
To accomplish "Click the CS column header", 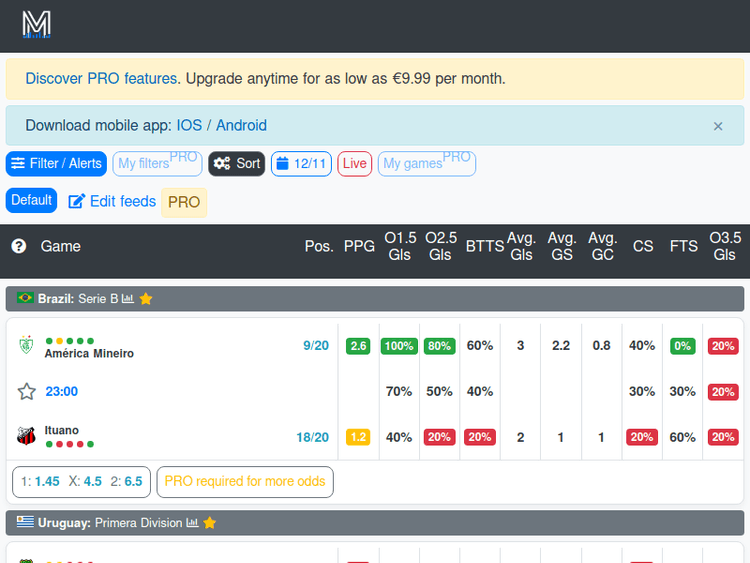I will click(x=643, y=246).
